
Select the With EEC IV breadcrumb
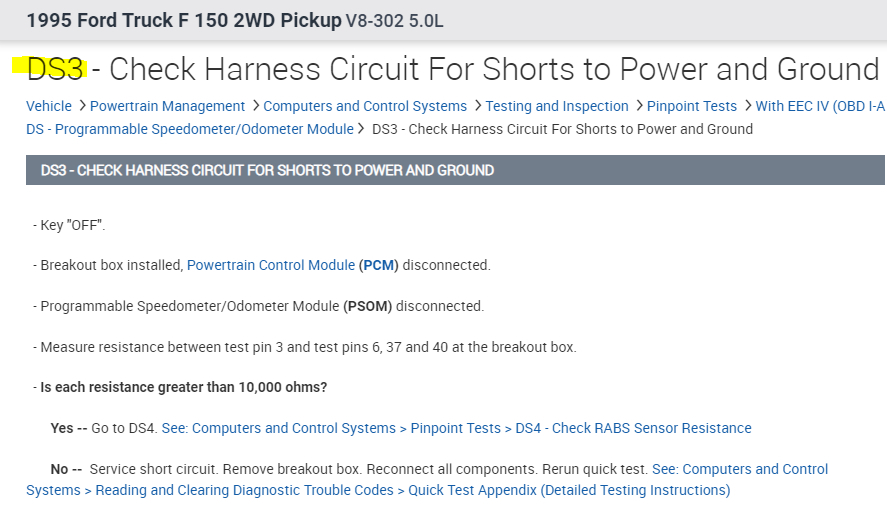(x=820, y=106)
